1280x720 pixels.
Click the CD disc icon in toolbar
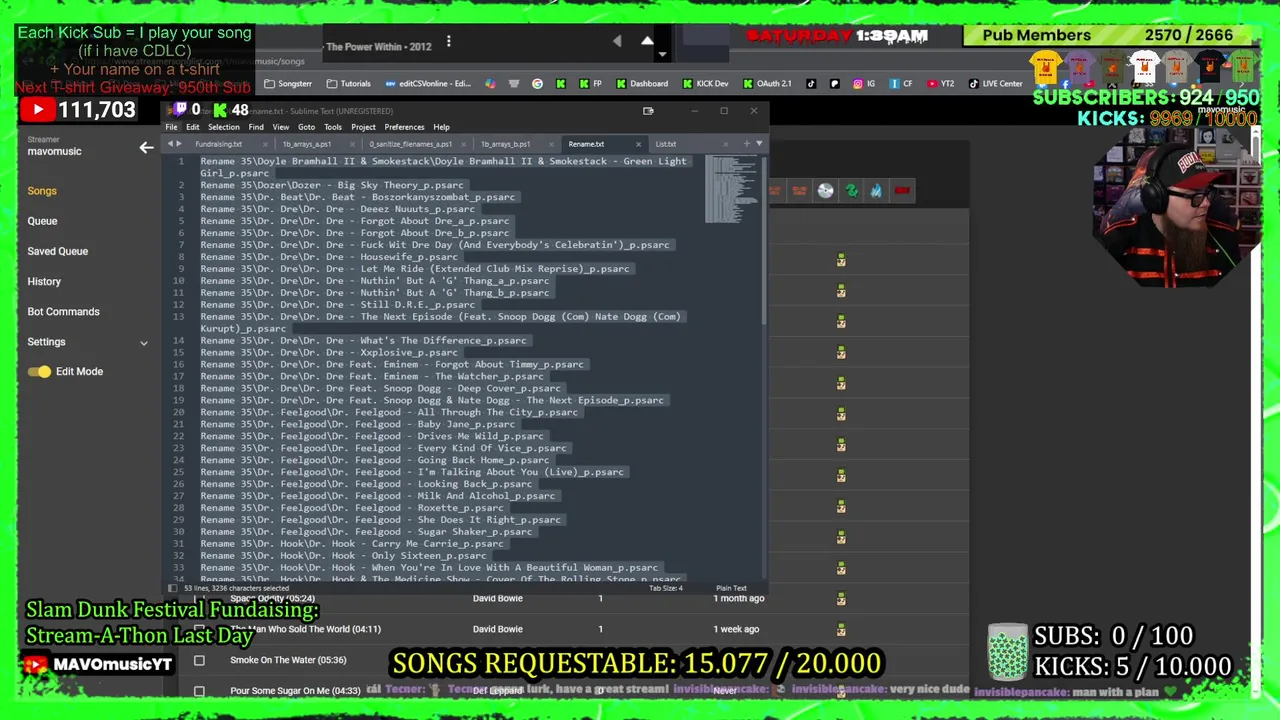pyautogui.click(x=825, y=191)
